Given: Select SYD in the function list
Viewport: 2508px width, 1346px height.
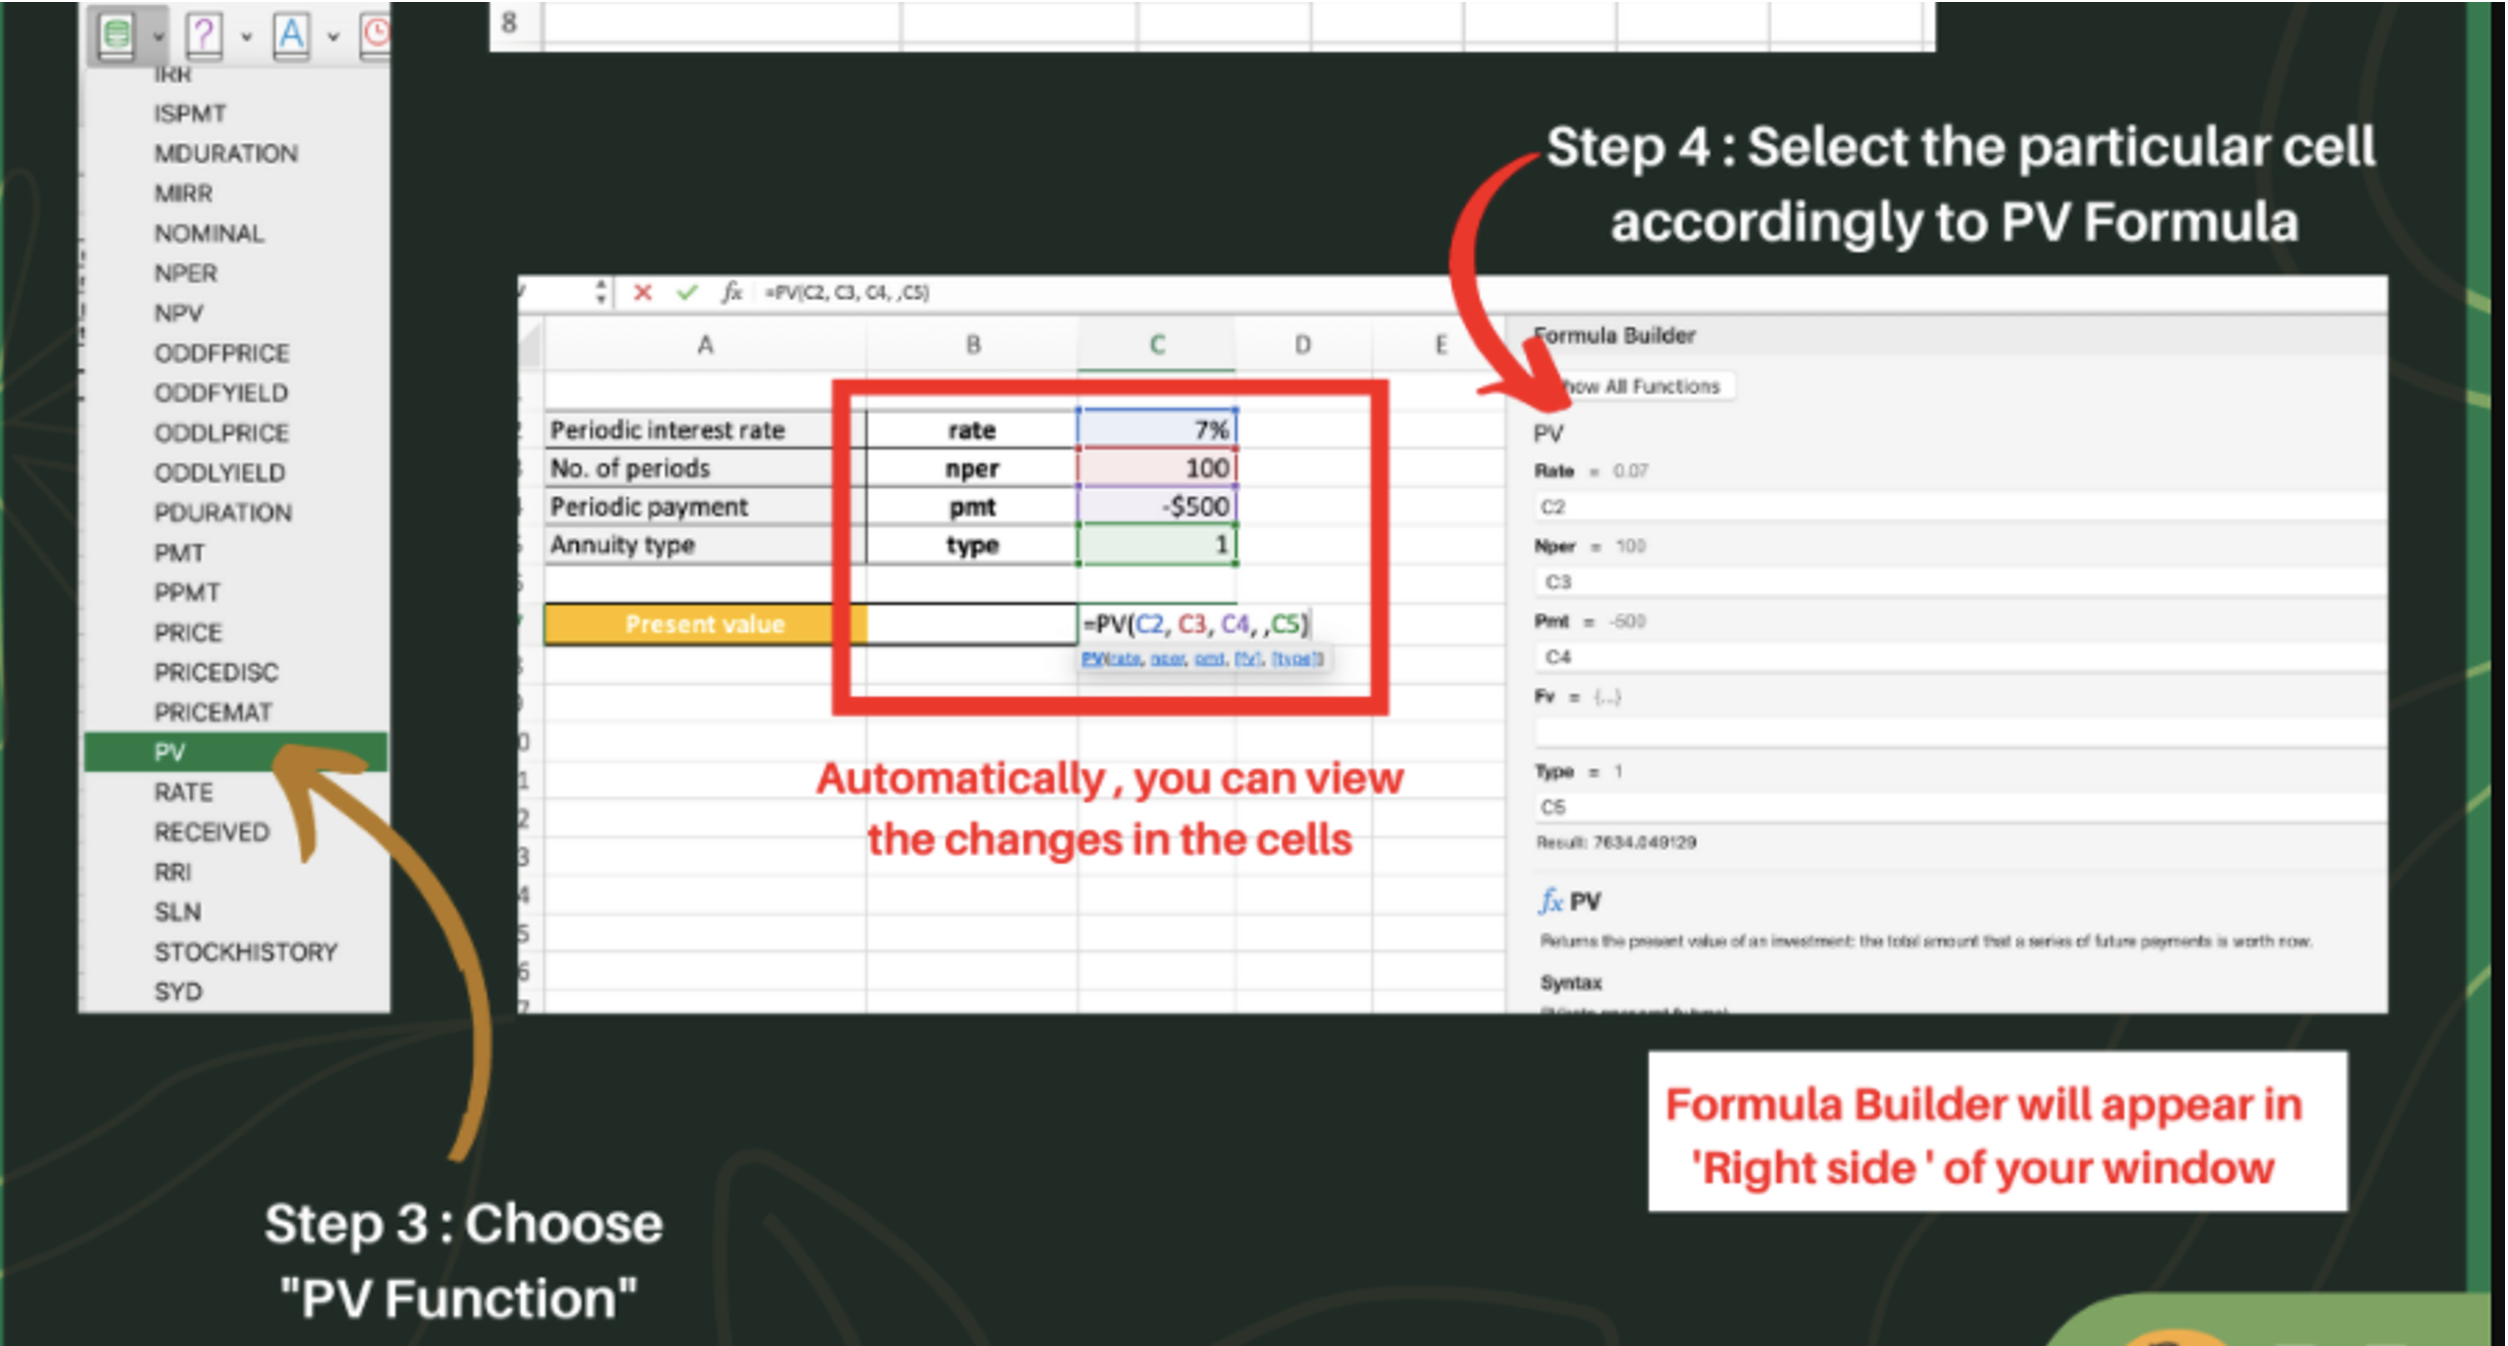Looking at the screenshot, I should (x=178, y=992).
